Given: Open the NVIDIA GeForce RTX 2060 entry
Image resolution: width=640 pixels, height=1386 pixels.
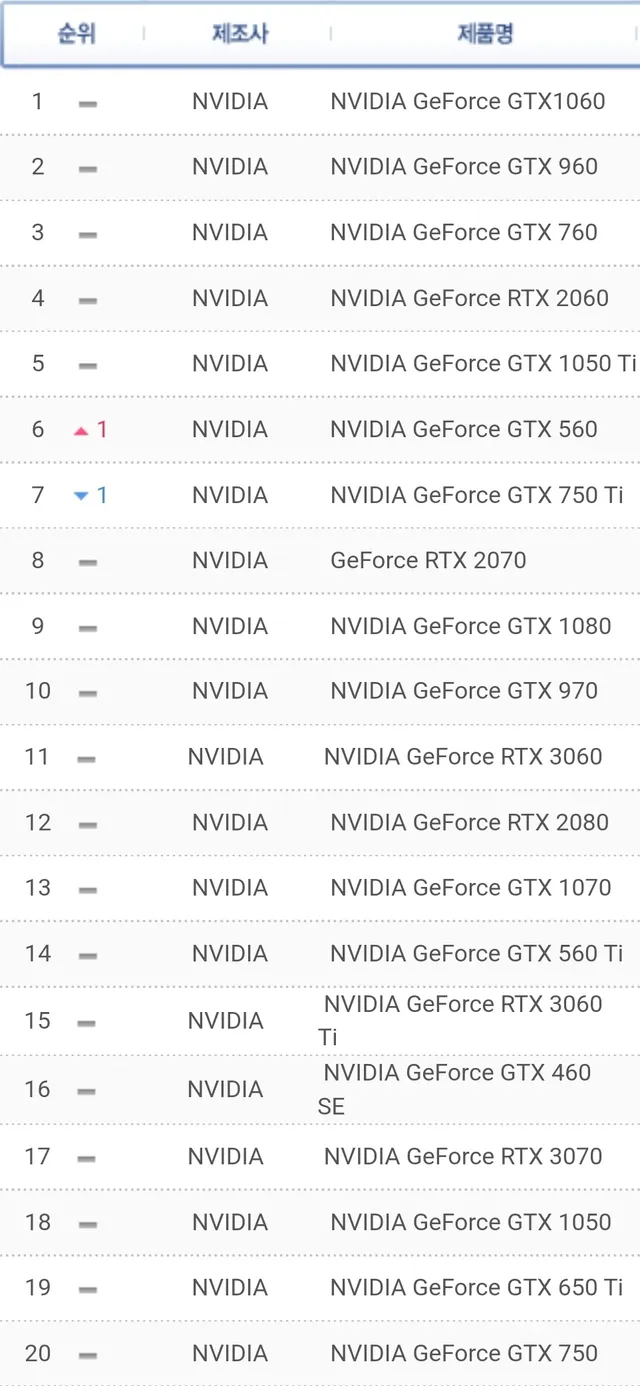Looking at the screenshot, I should (469, 298).
